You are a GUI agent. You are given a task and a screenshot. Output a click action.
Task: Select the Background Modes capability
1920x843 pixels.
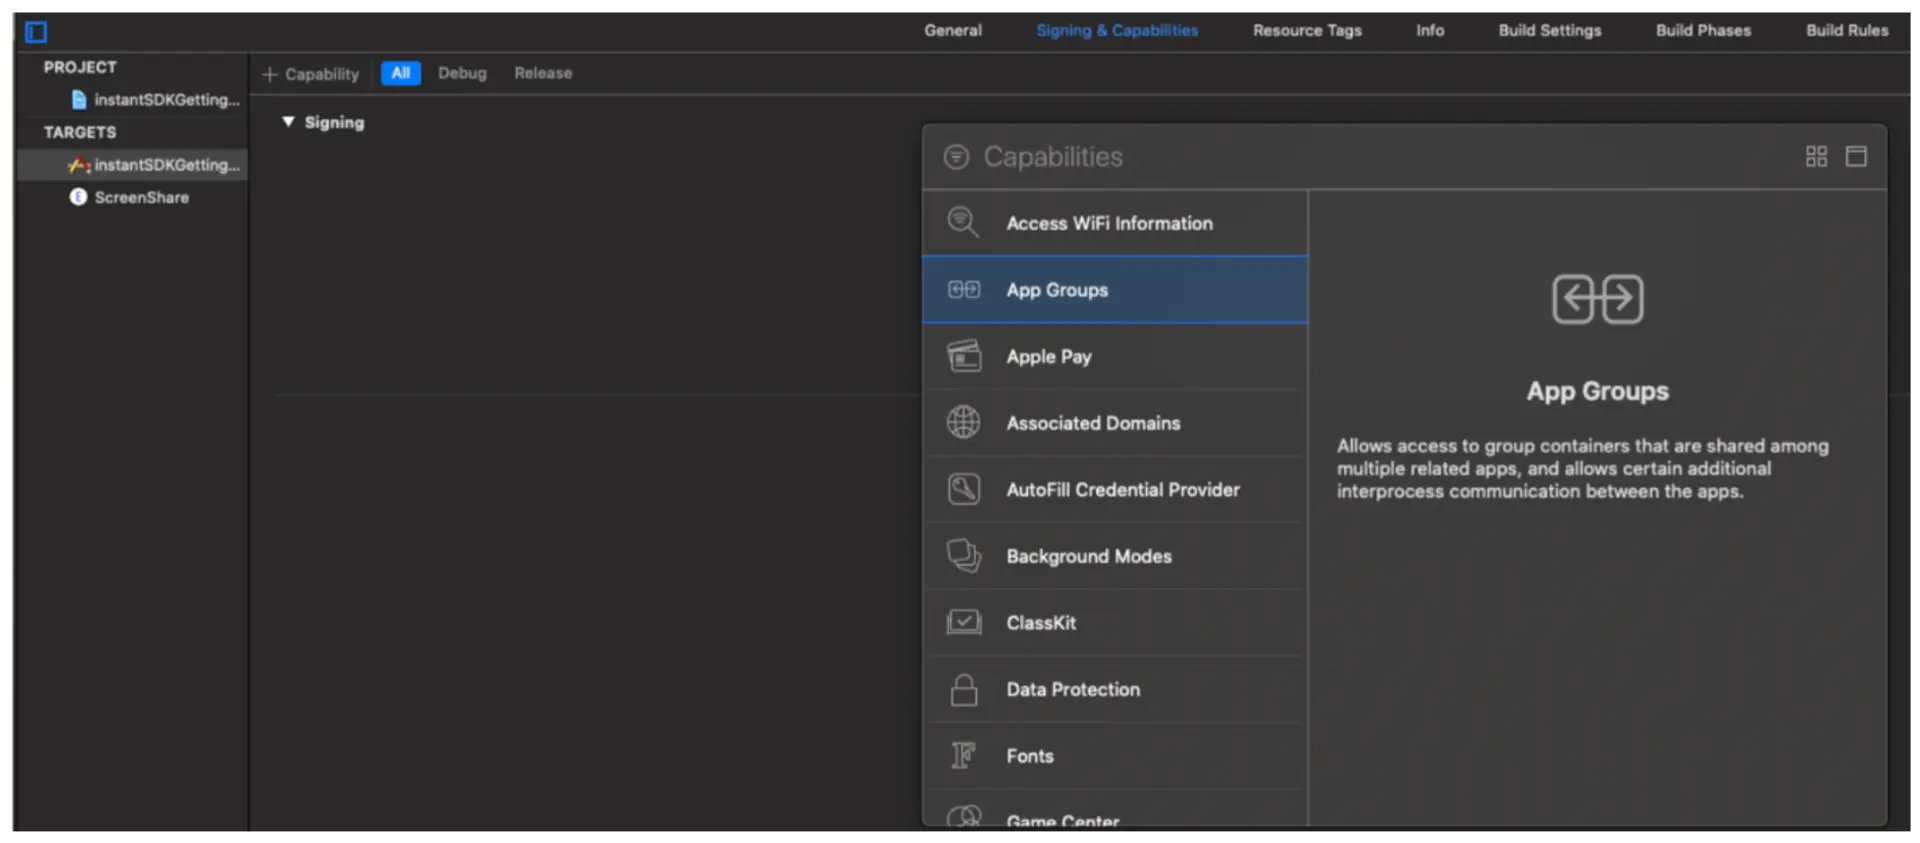point(1088,557)
